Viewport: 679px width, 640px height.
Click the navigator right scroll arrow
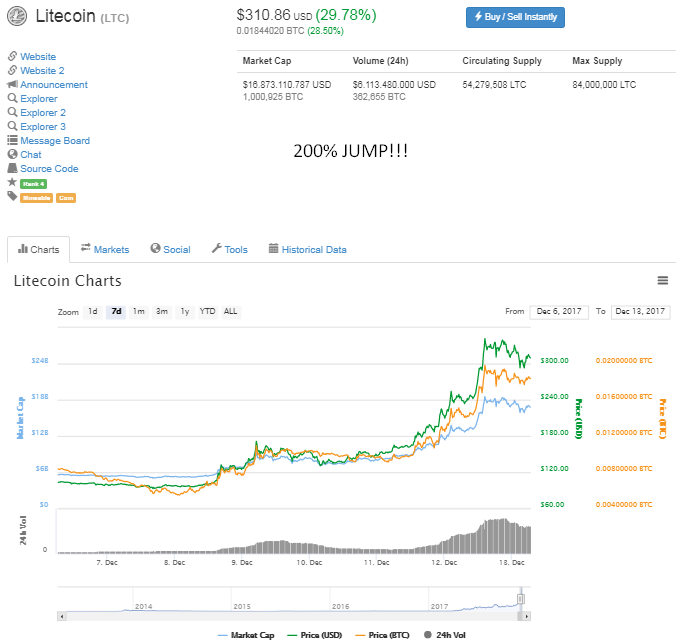(527, 616)
